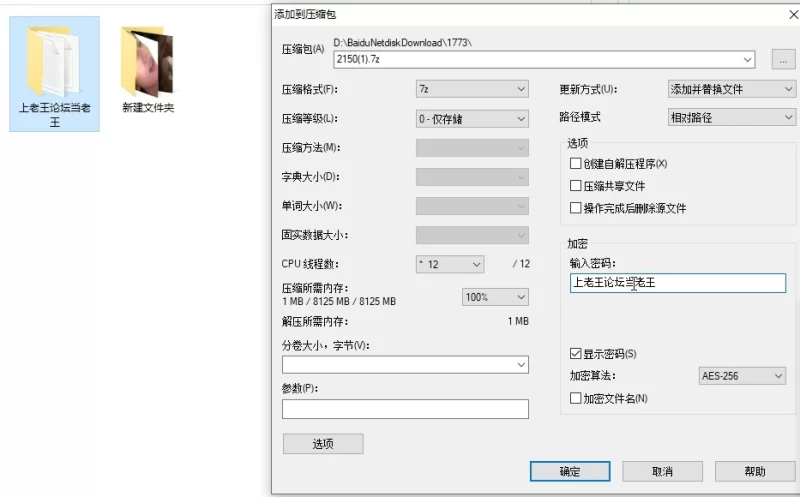Open the 压缩格式 7z dropdown

(x=472, y=89)
